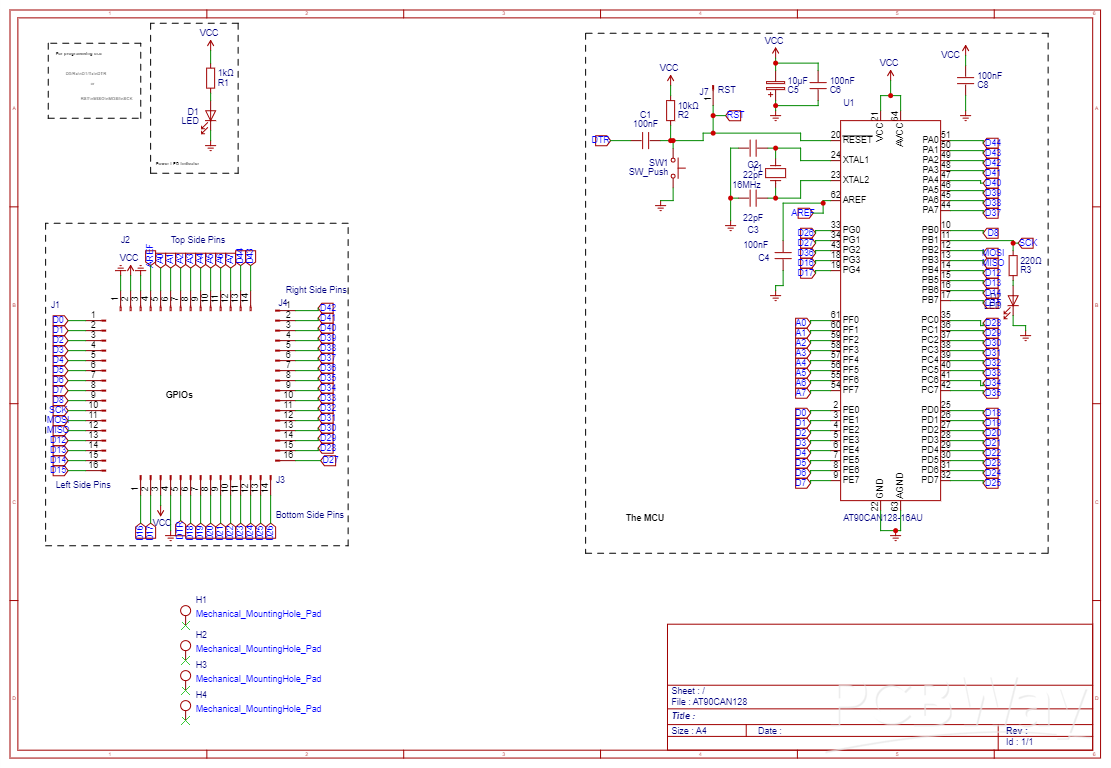Select the 16MHz crystal Q2 symbol
The image size is (1111, 768).
click(775, 174)
